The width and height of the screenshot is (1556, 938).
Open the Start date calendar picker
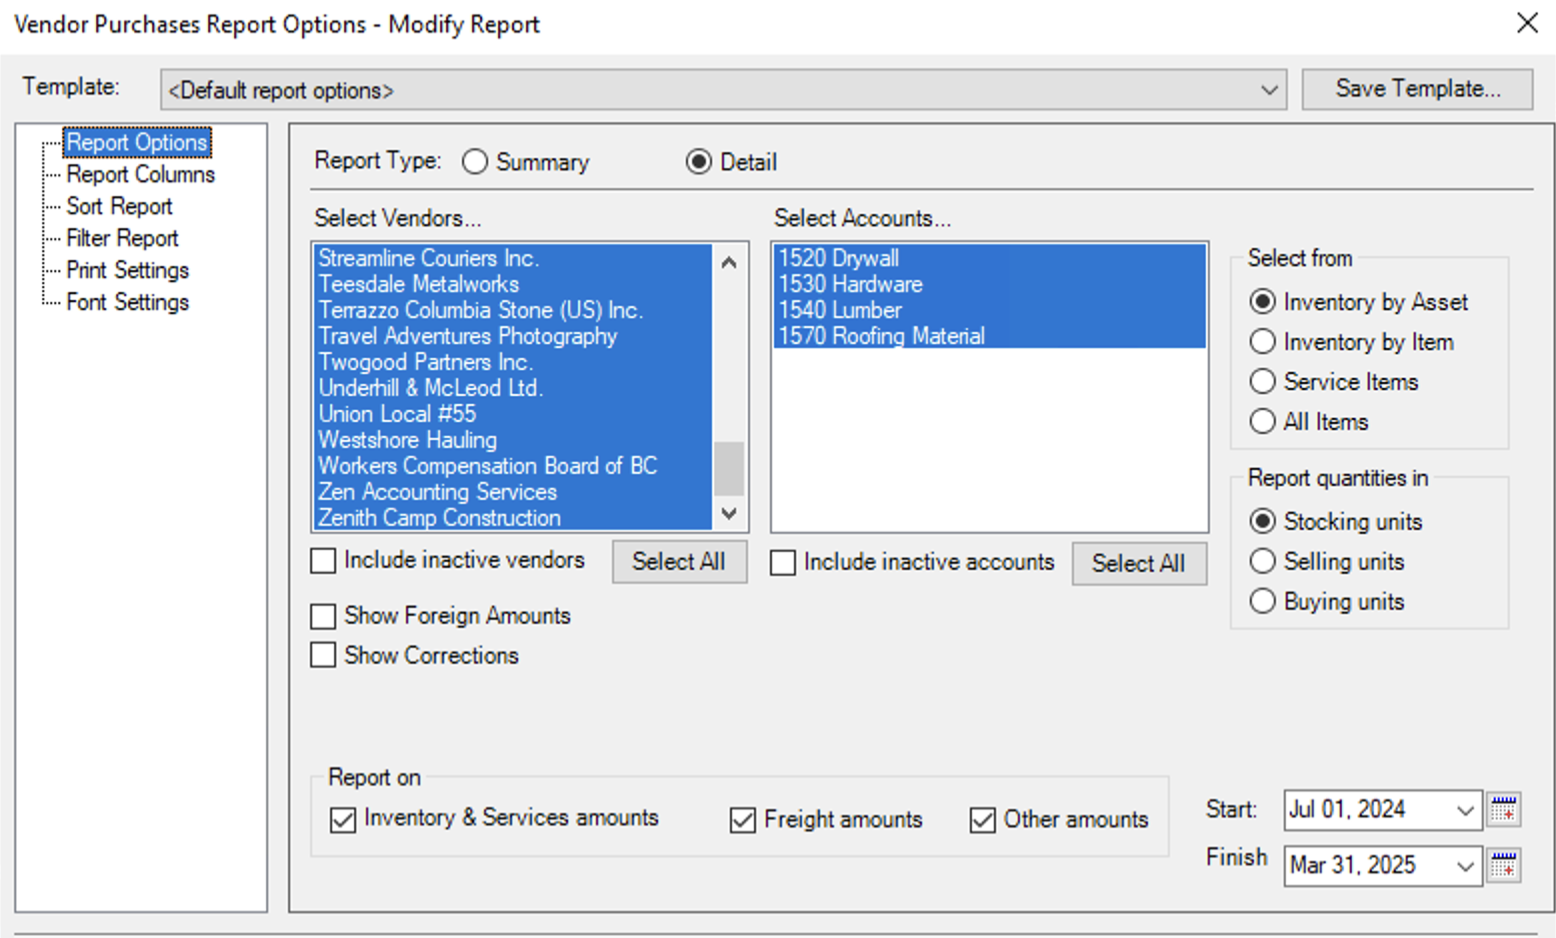tap(1502, 810)
